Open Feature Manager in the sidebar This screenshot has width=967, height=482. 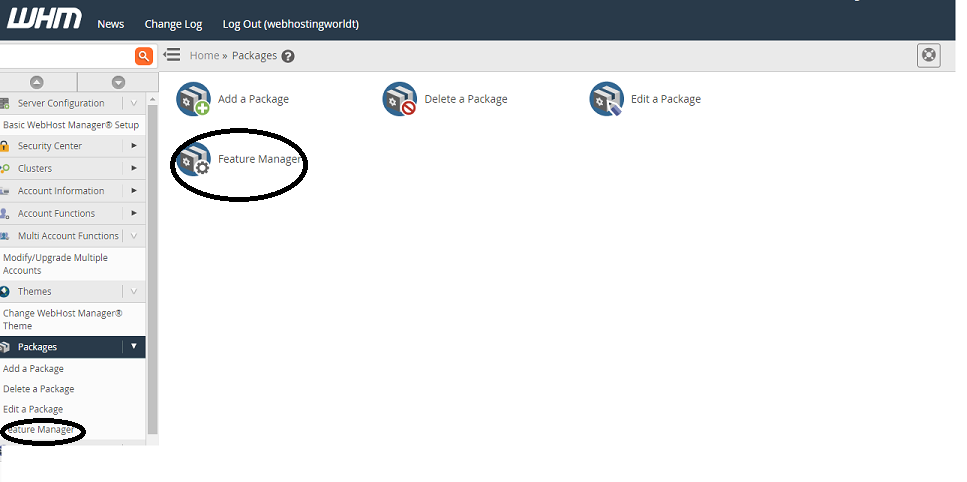point(40,430)
